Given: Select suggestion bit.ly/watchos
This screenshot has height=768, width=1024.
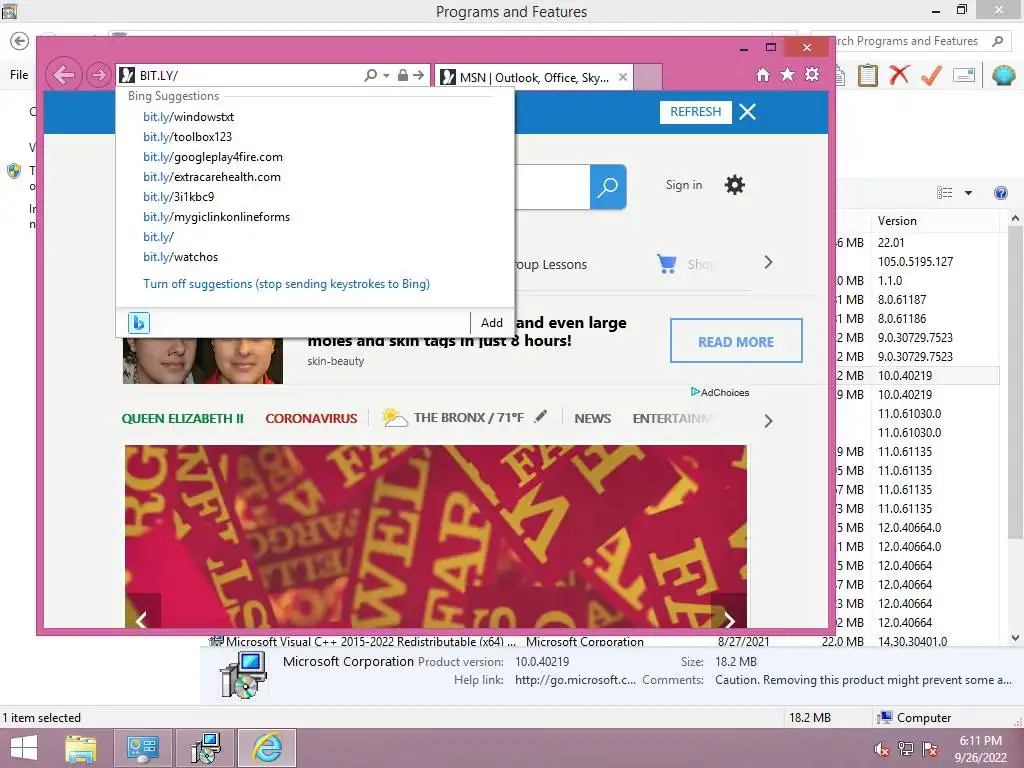Looking at the screenshot, I should 180,257.
